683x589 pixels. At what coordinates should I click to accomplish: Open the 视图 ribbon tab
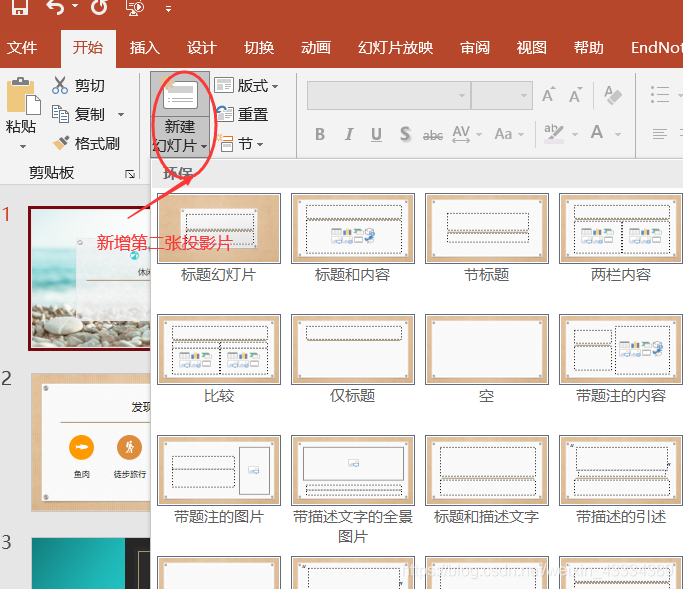531,47
